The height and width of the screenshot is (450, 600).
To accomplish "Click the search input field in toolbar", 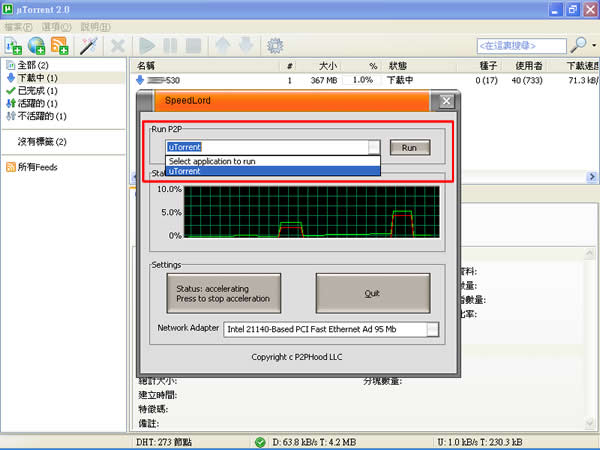I will pos(522,46).
